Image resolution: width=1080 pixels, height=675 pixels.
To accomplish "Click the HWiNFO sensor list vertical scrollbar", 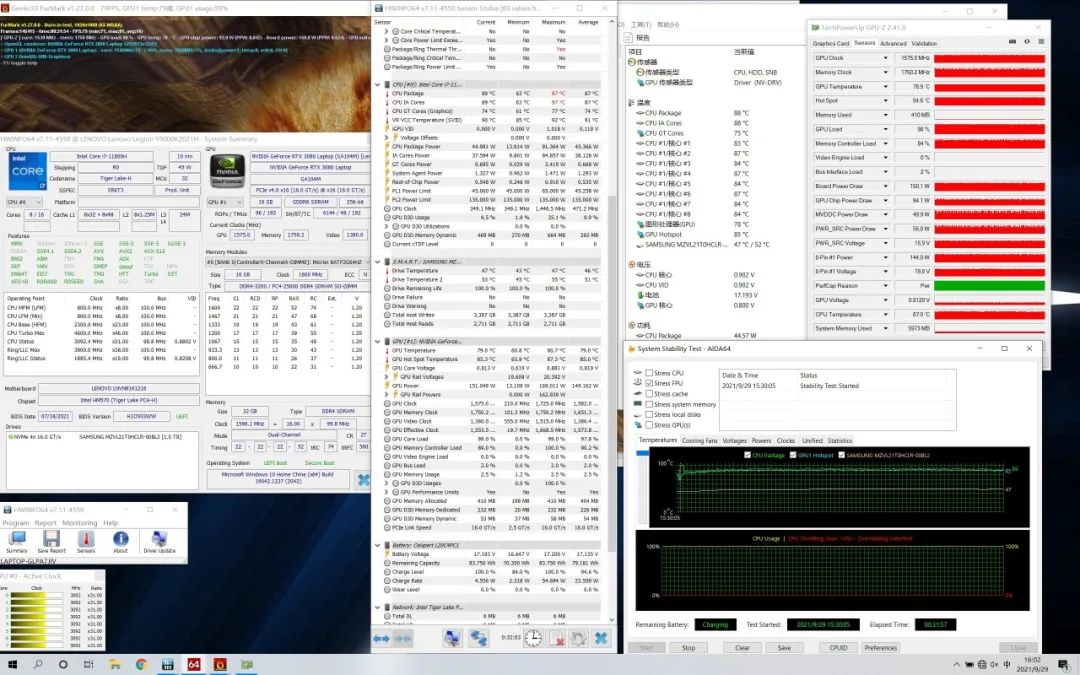I will (x=611, y=300).
